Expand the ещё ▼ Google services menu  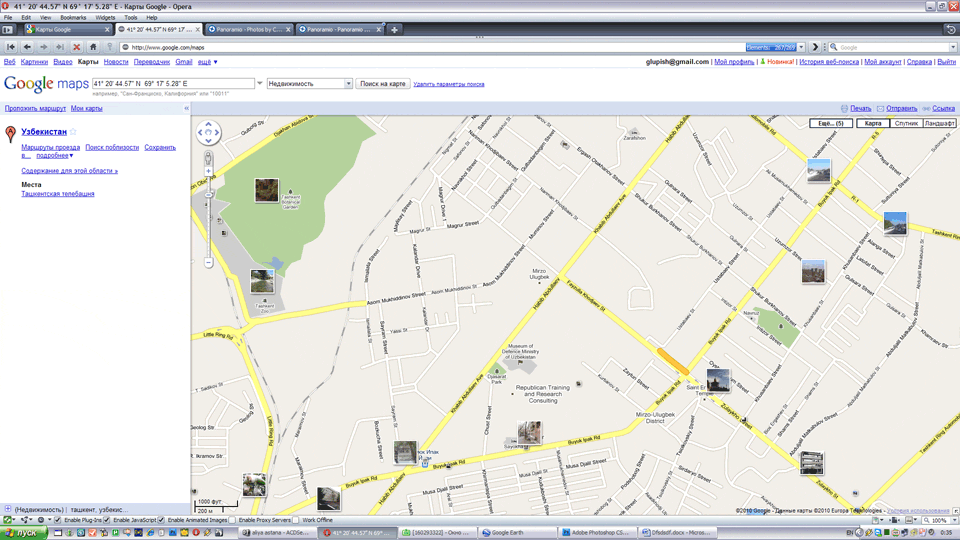(208, 62)
